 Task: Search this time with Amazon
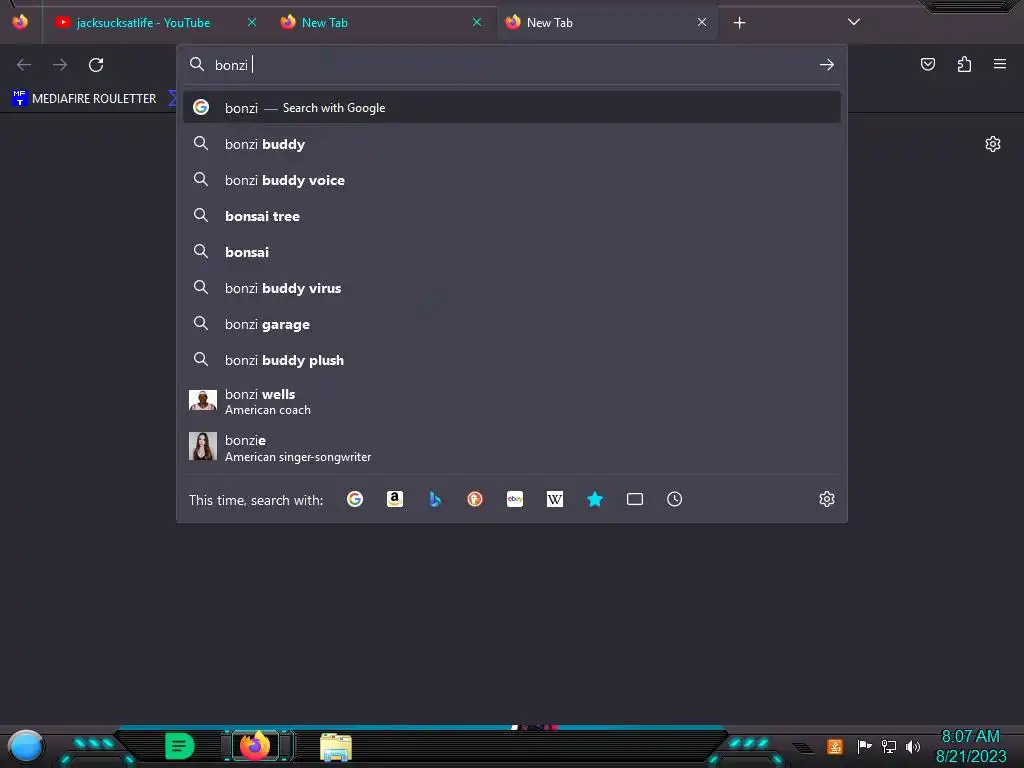pyautogui.click(x=394, y=499)
